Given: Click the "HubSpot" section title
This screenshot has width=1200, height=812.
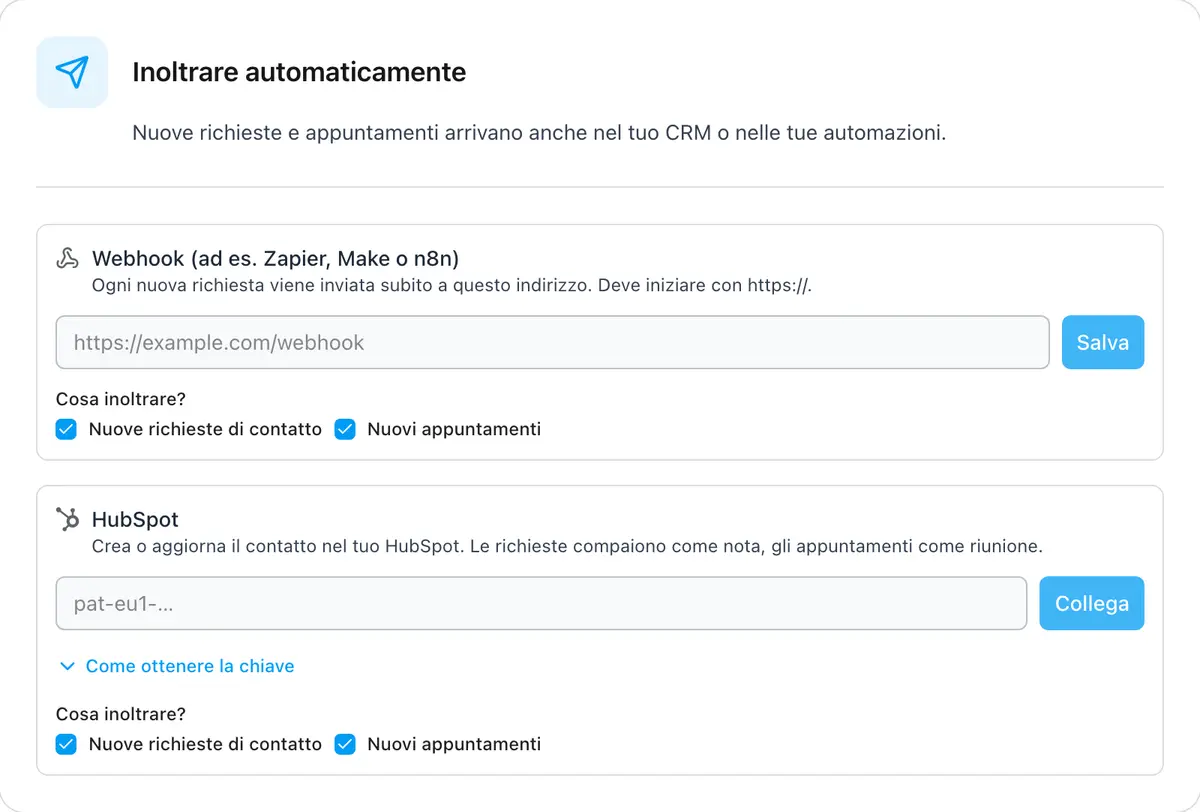Looking at the screenshot, I should (x=135, y=519).
